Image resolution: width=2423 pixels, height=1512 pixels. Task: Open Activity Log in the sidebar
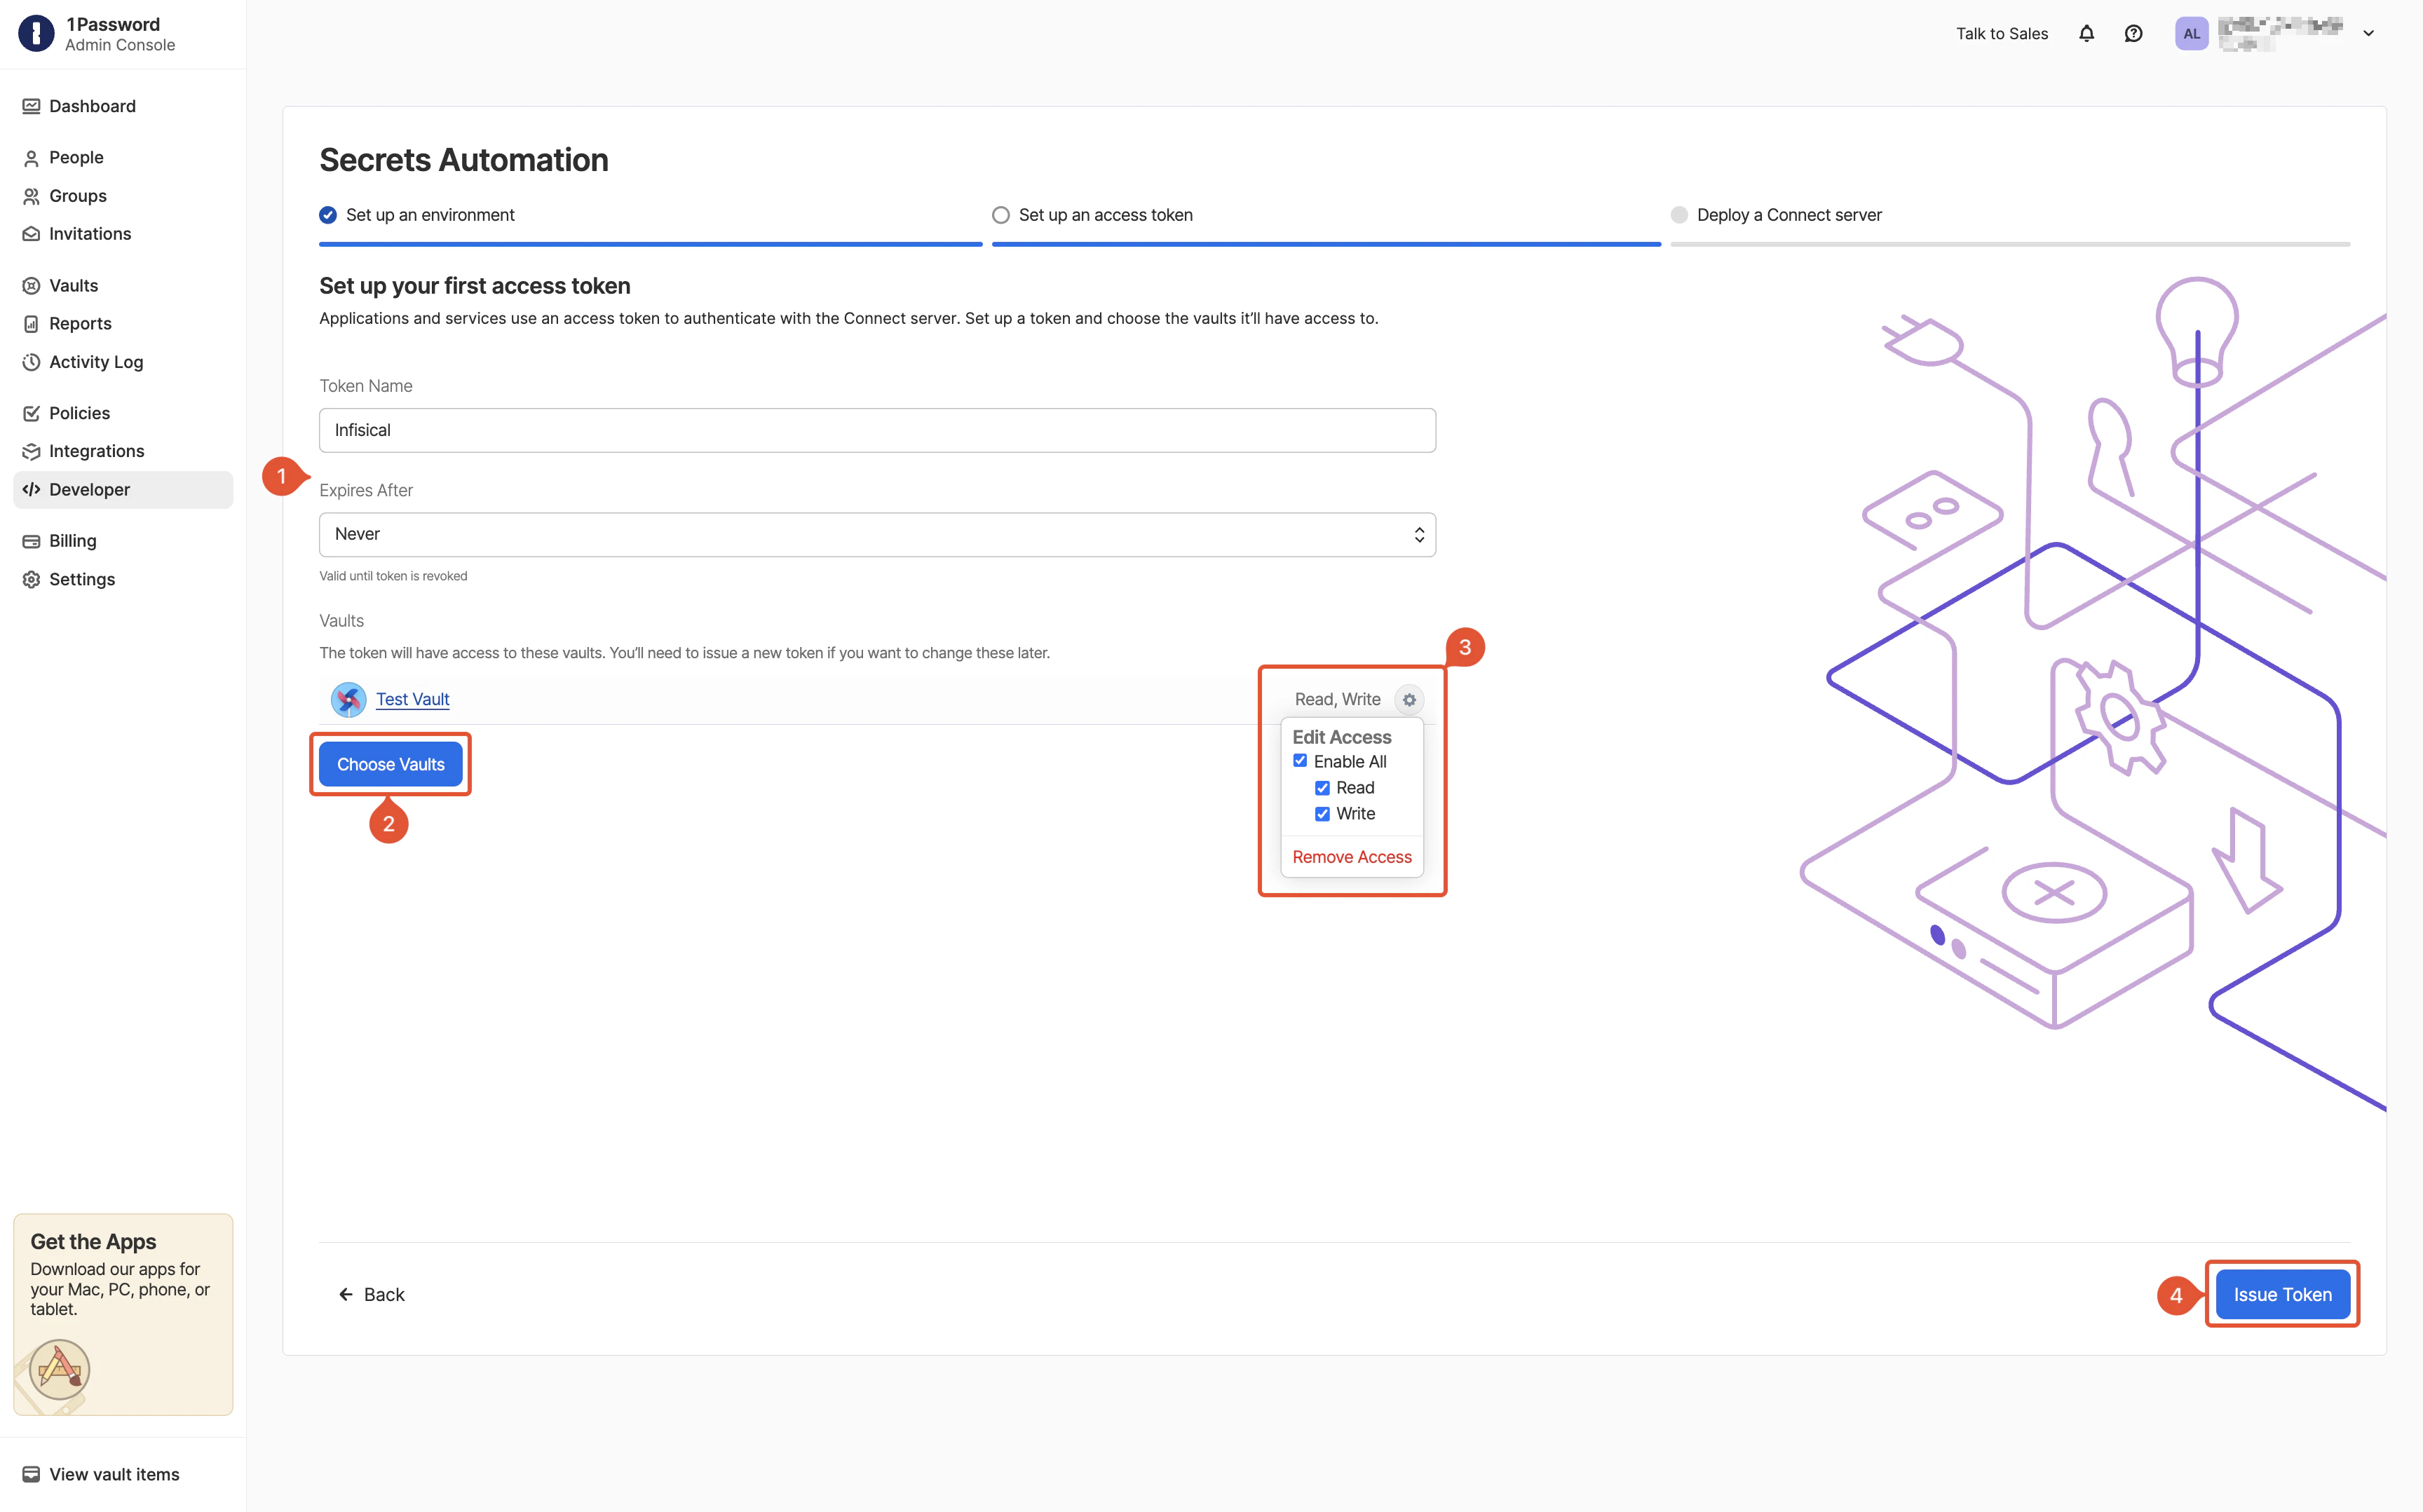(123, 362)
